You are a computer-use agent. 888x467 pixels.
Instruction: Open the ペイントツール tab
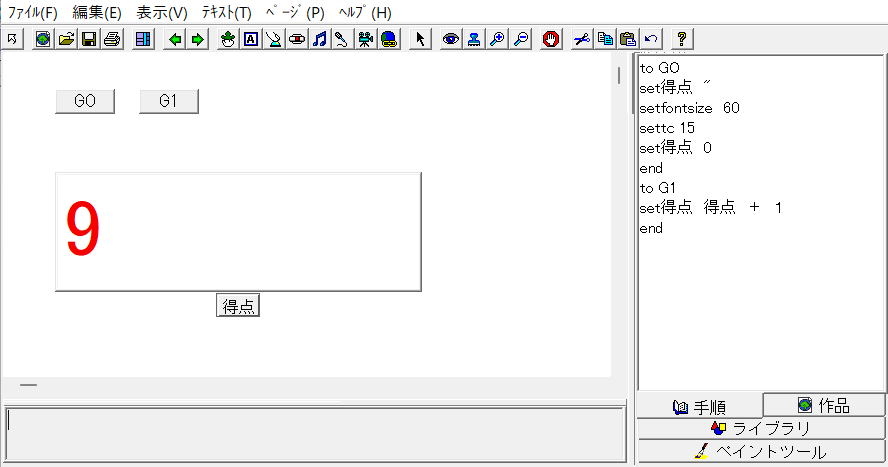point(761,451)
